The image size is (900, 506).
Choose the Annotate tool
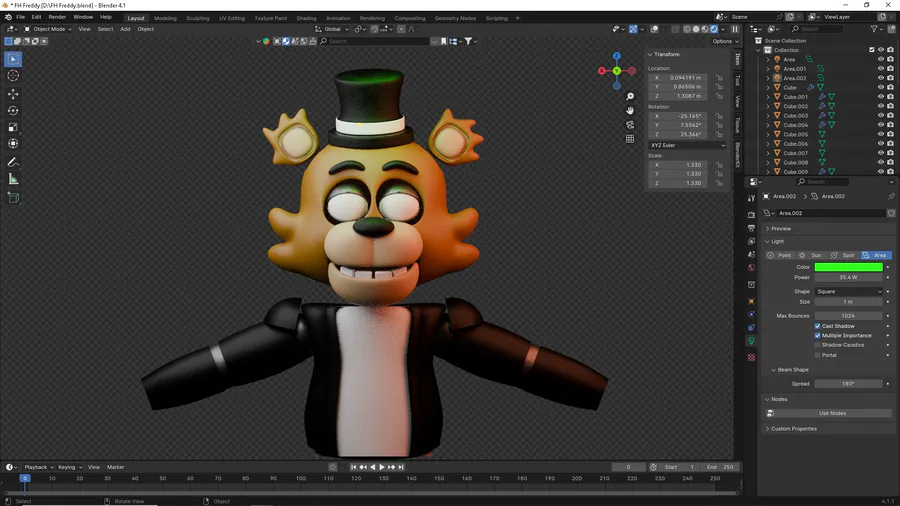pyautogui.click(x=13, y=162)
